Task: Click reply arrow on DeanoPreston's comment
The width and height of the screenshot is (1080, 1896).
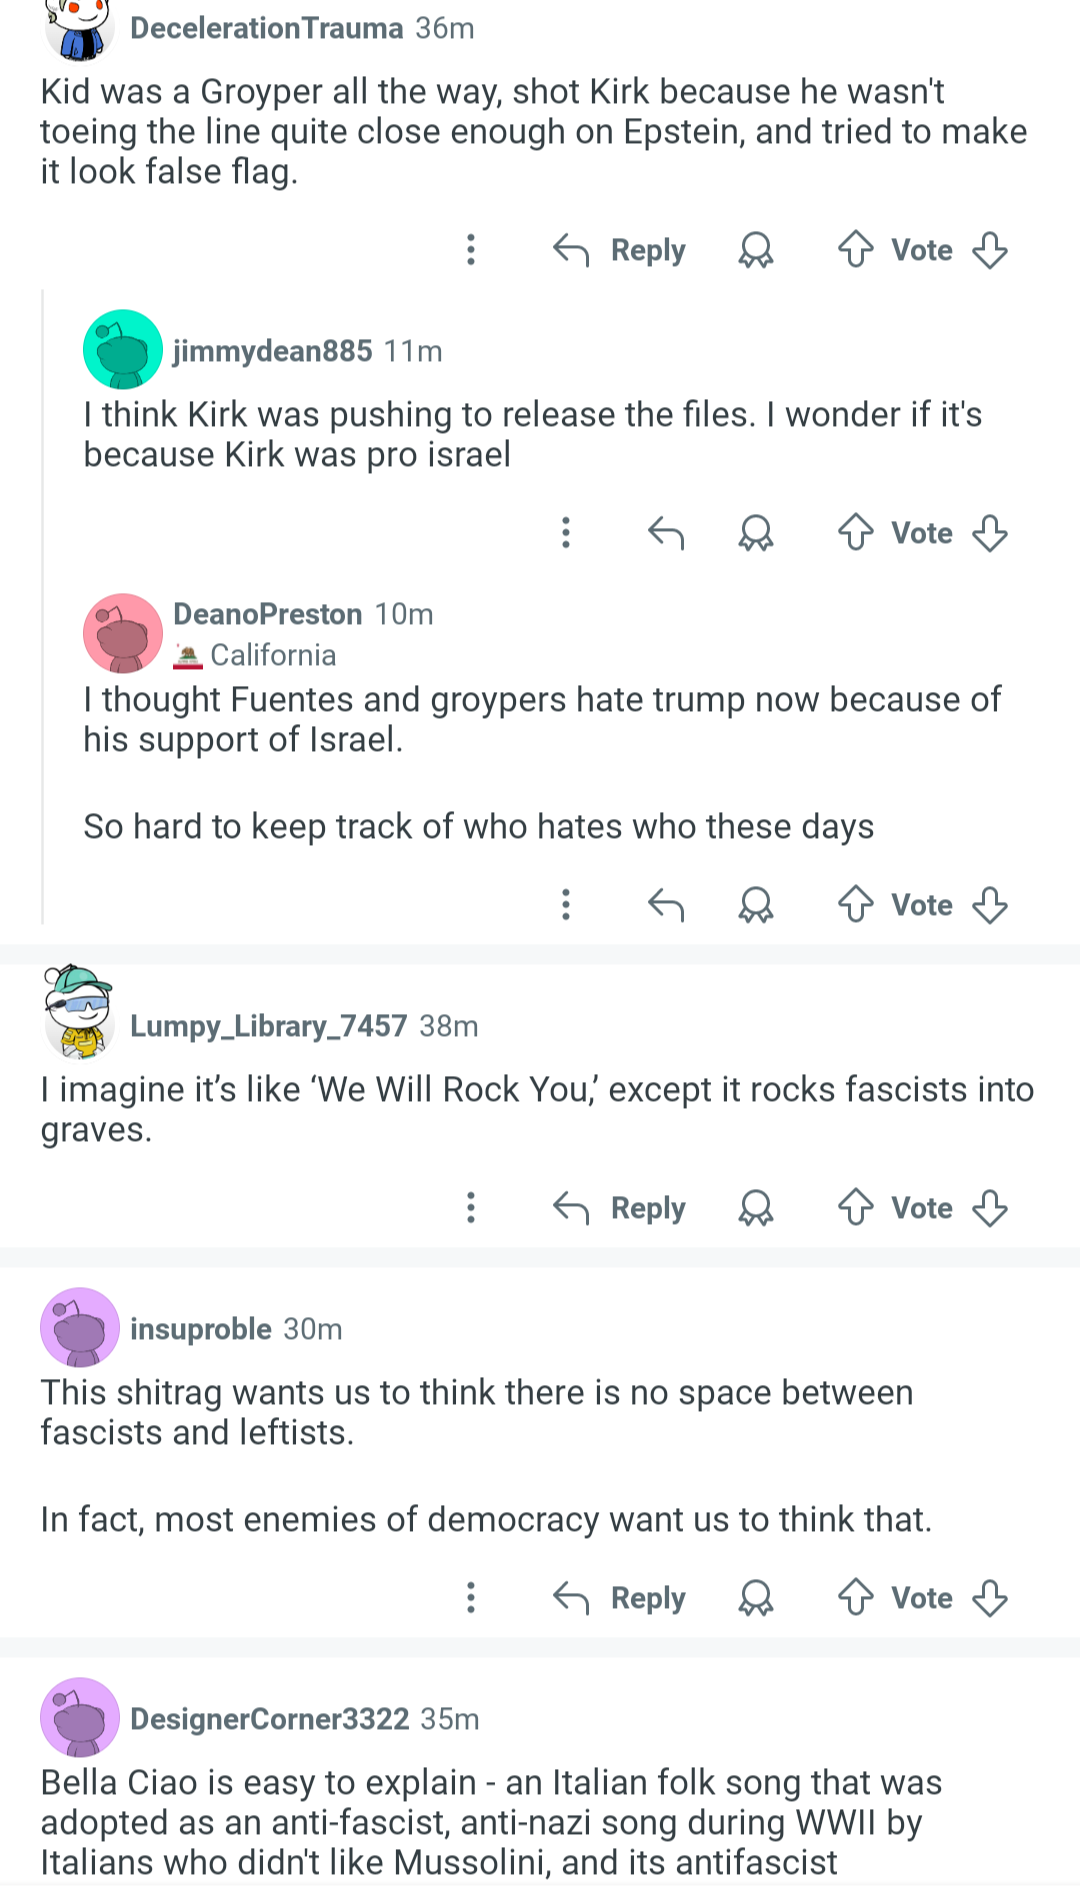Action: coord(666,905)
